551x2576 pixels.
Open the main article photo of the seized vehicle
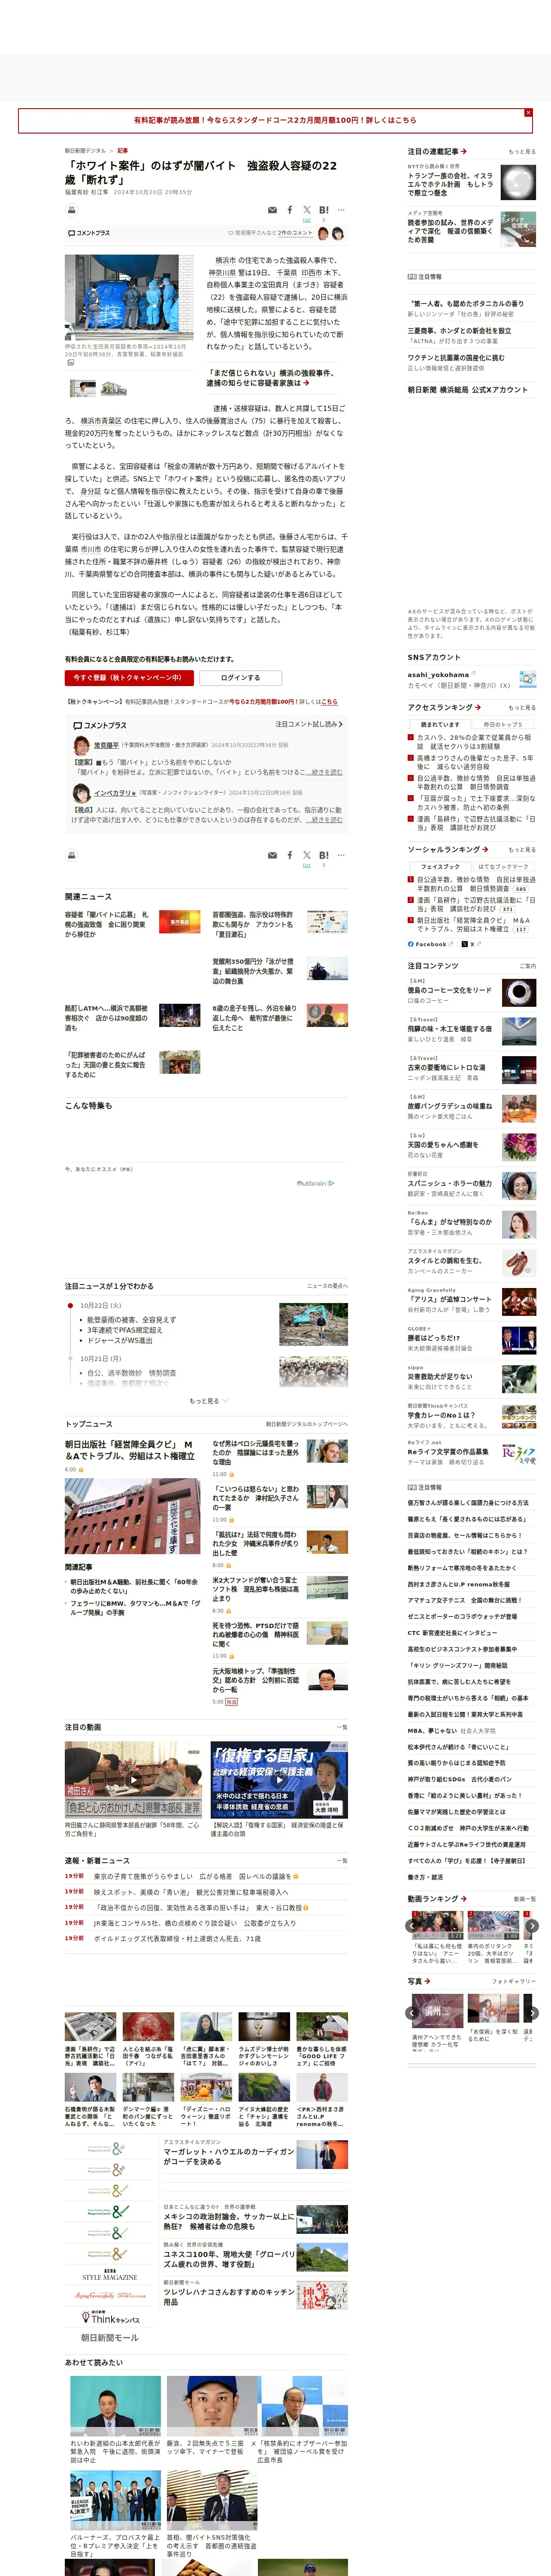tap(129, 298)
